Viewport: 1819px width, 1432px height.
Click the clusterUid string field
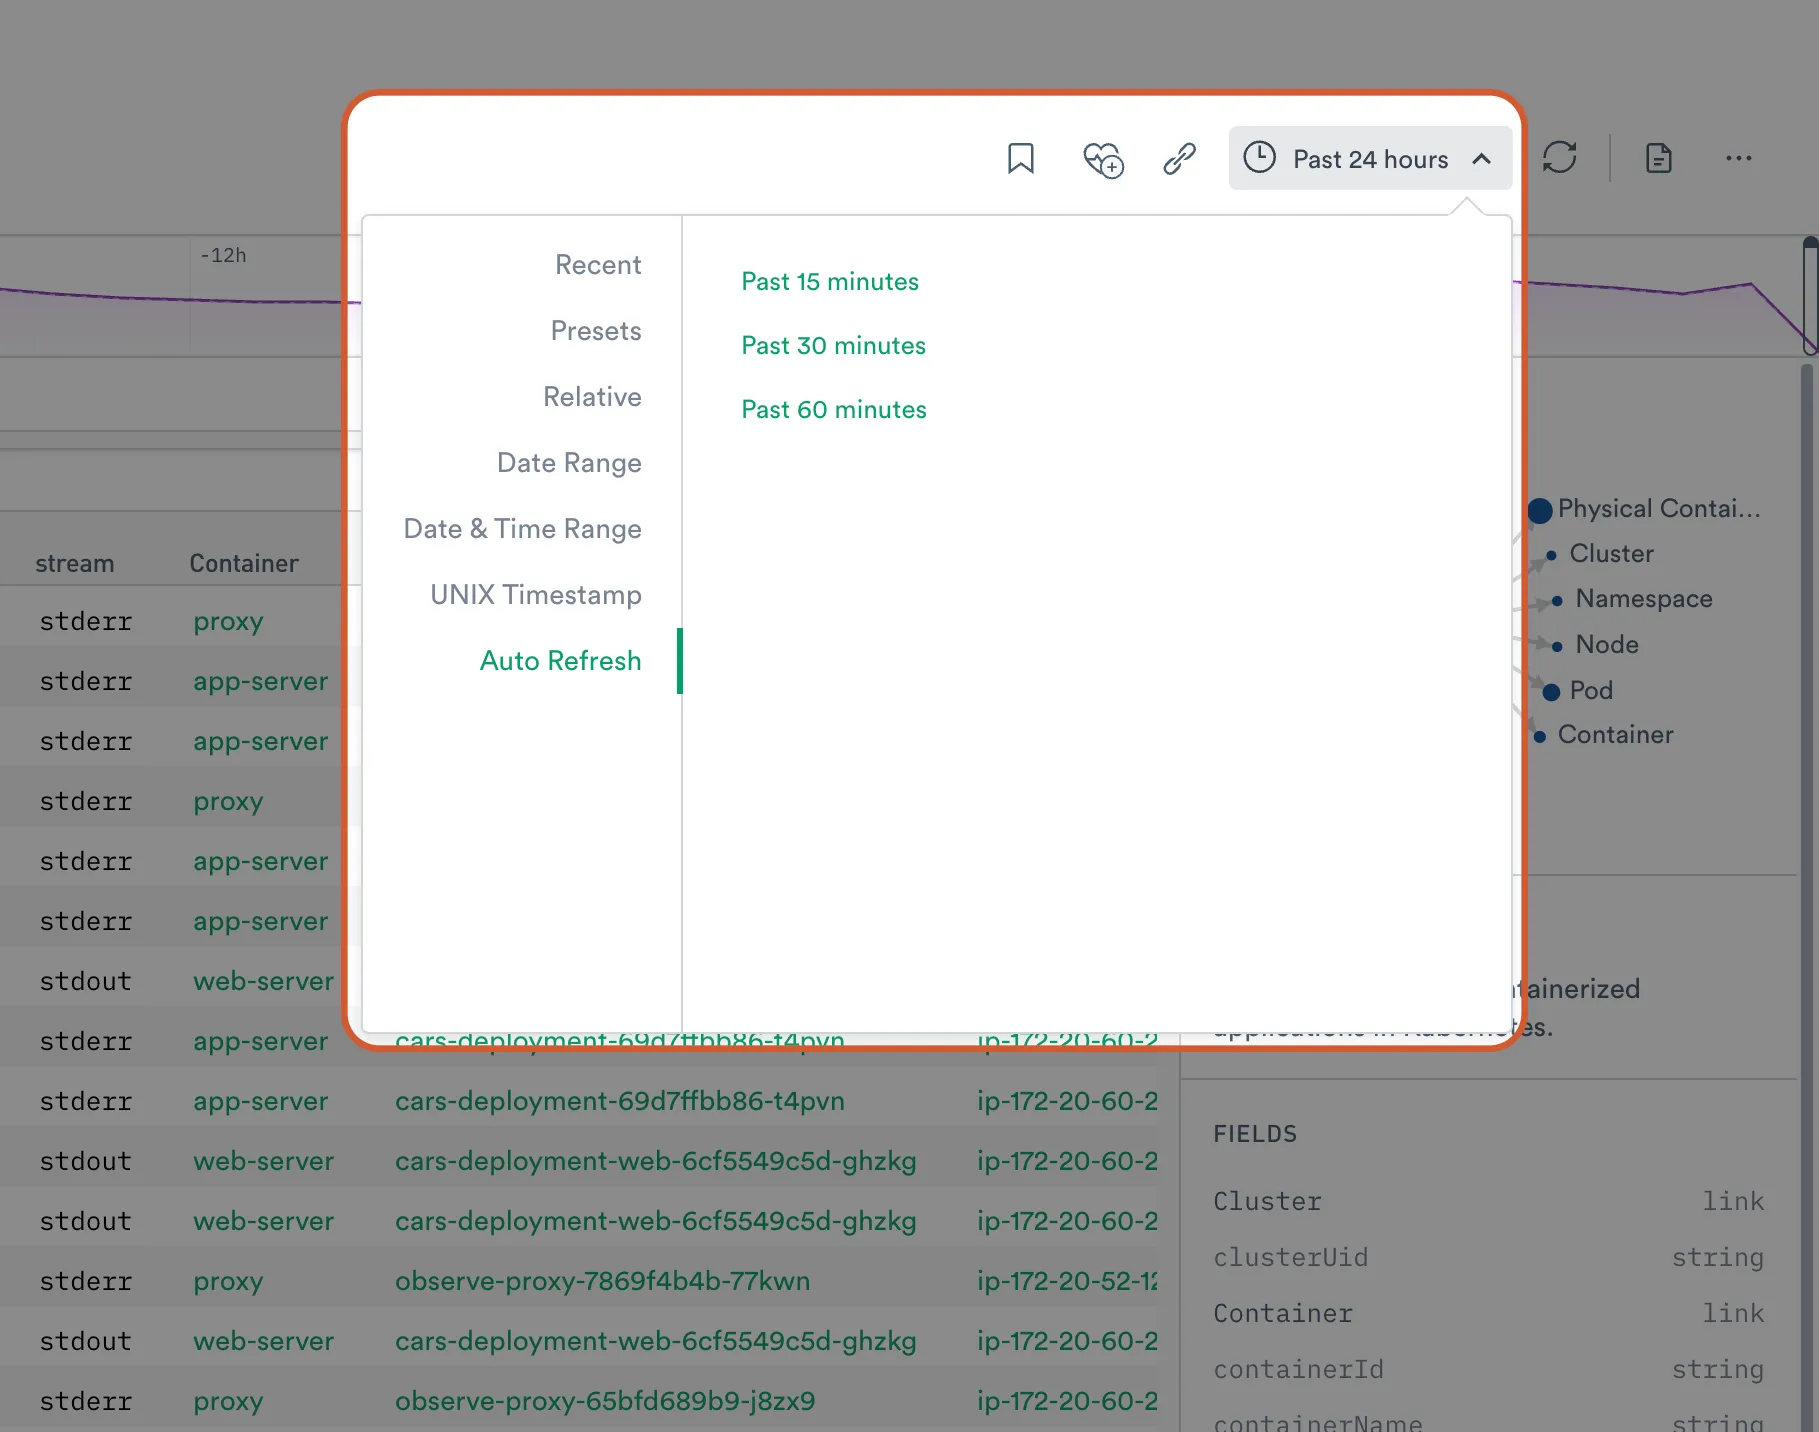coord(1488,1258)
